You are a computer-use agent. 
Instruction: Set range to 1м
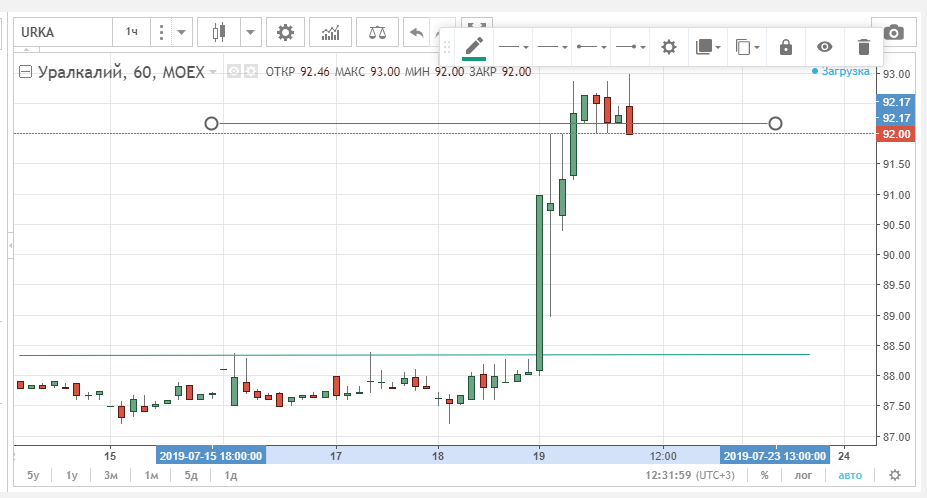[x=151, y=476]
